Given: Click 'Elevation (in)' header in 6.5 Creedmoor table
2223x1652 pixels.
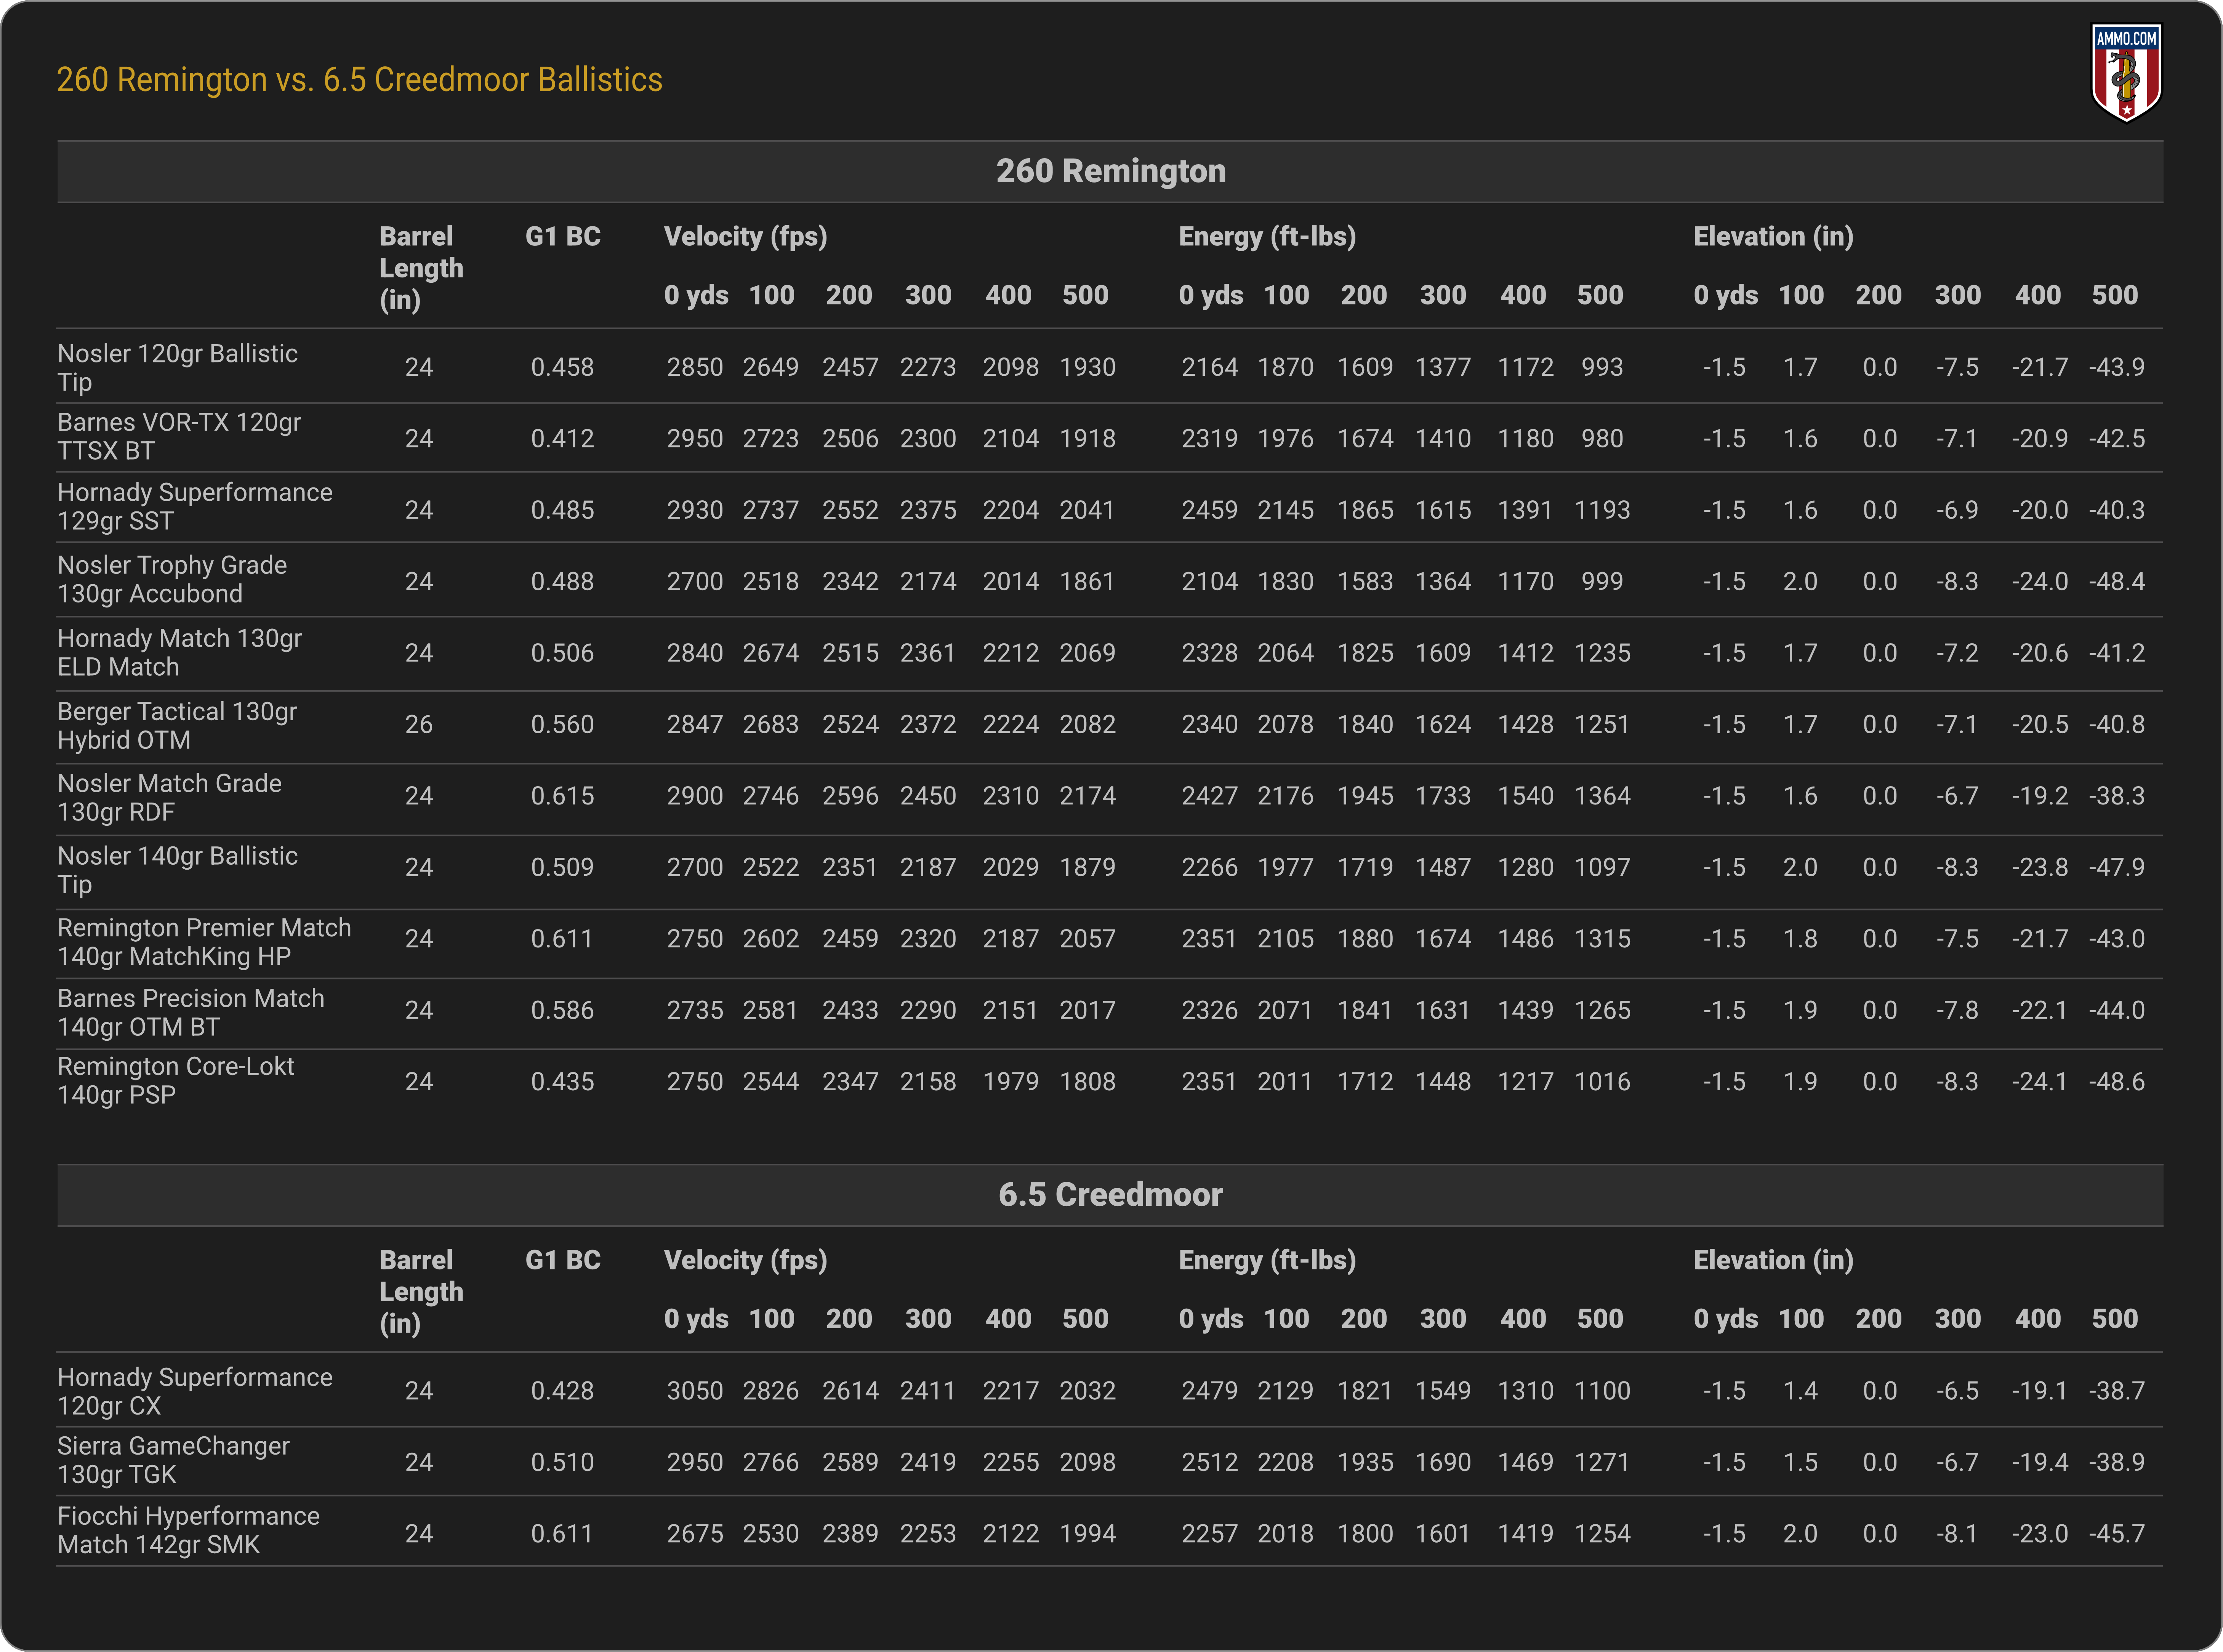Looking at the screenshot, I should click(1773, 1261).
